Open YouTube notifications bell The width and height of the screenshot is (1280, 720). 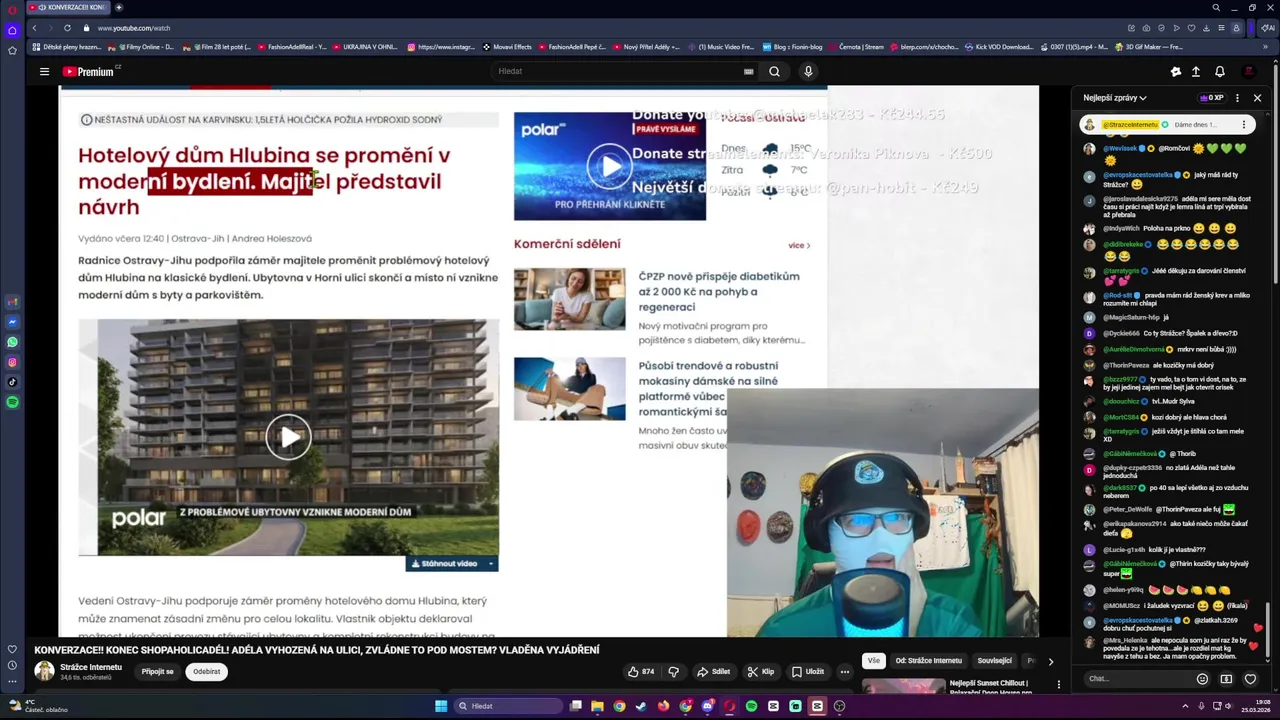1219,71
